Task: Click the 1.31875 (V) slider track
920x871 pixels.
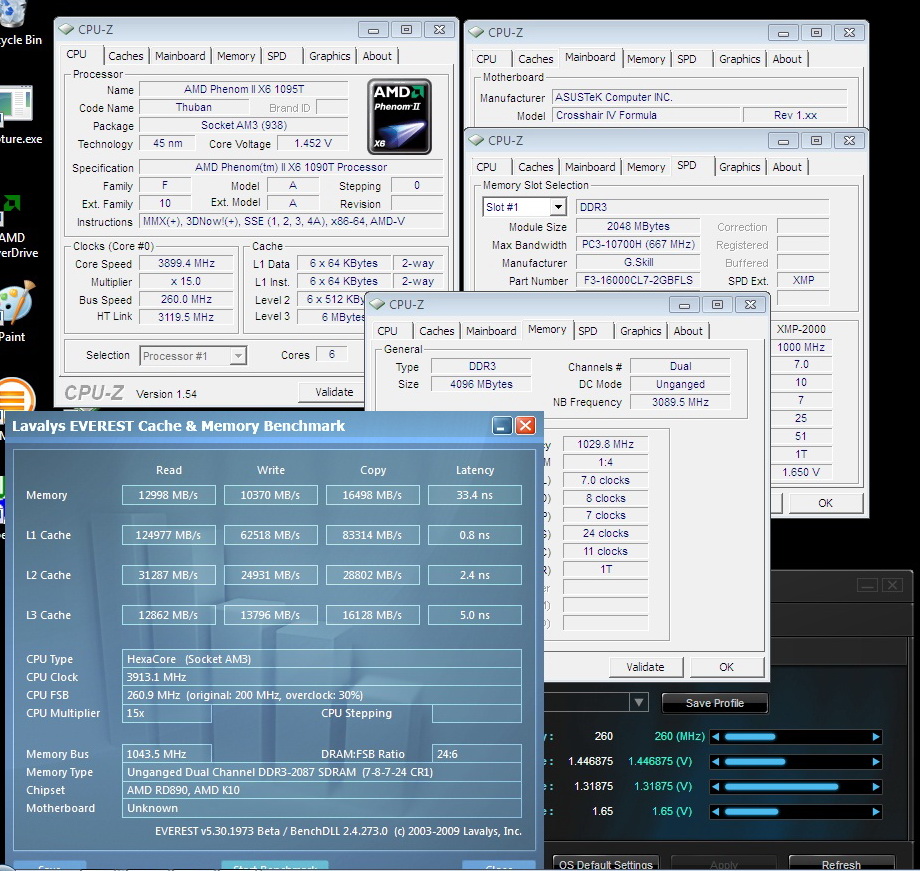Action: [796, 786]
